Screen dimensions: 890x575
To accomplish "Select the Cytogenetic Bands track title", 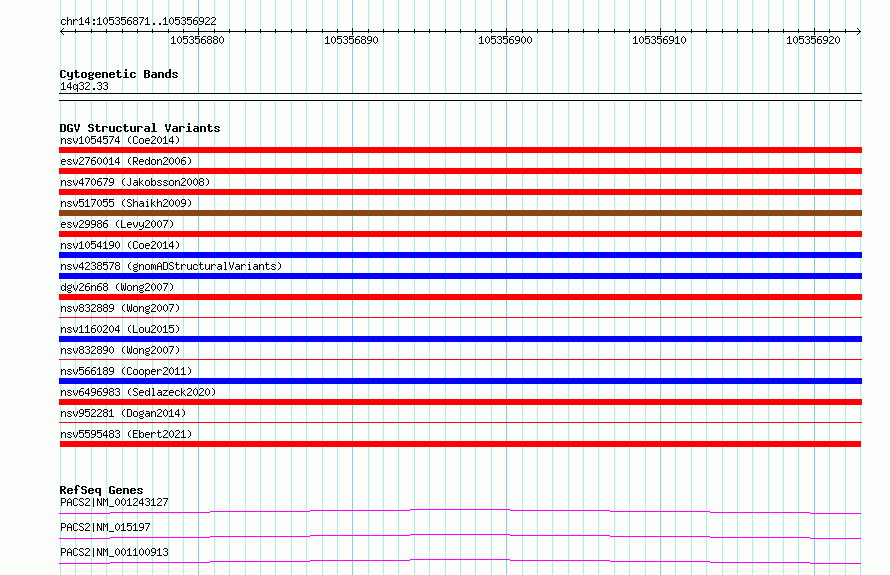I will [x=119, y=74].
